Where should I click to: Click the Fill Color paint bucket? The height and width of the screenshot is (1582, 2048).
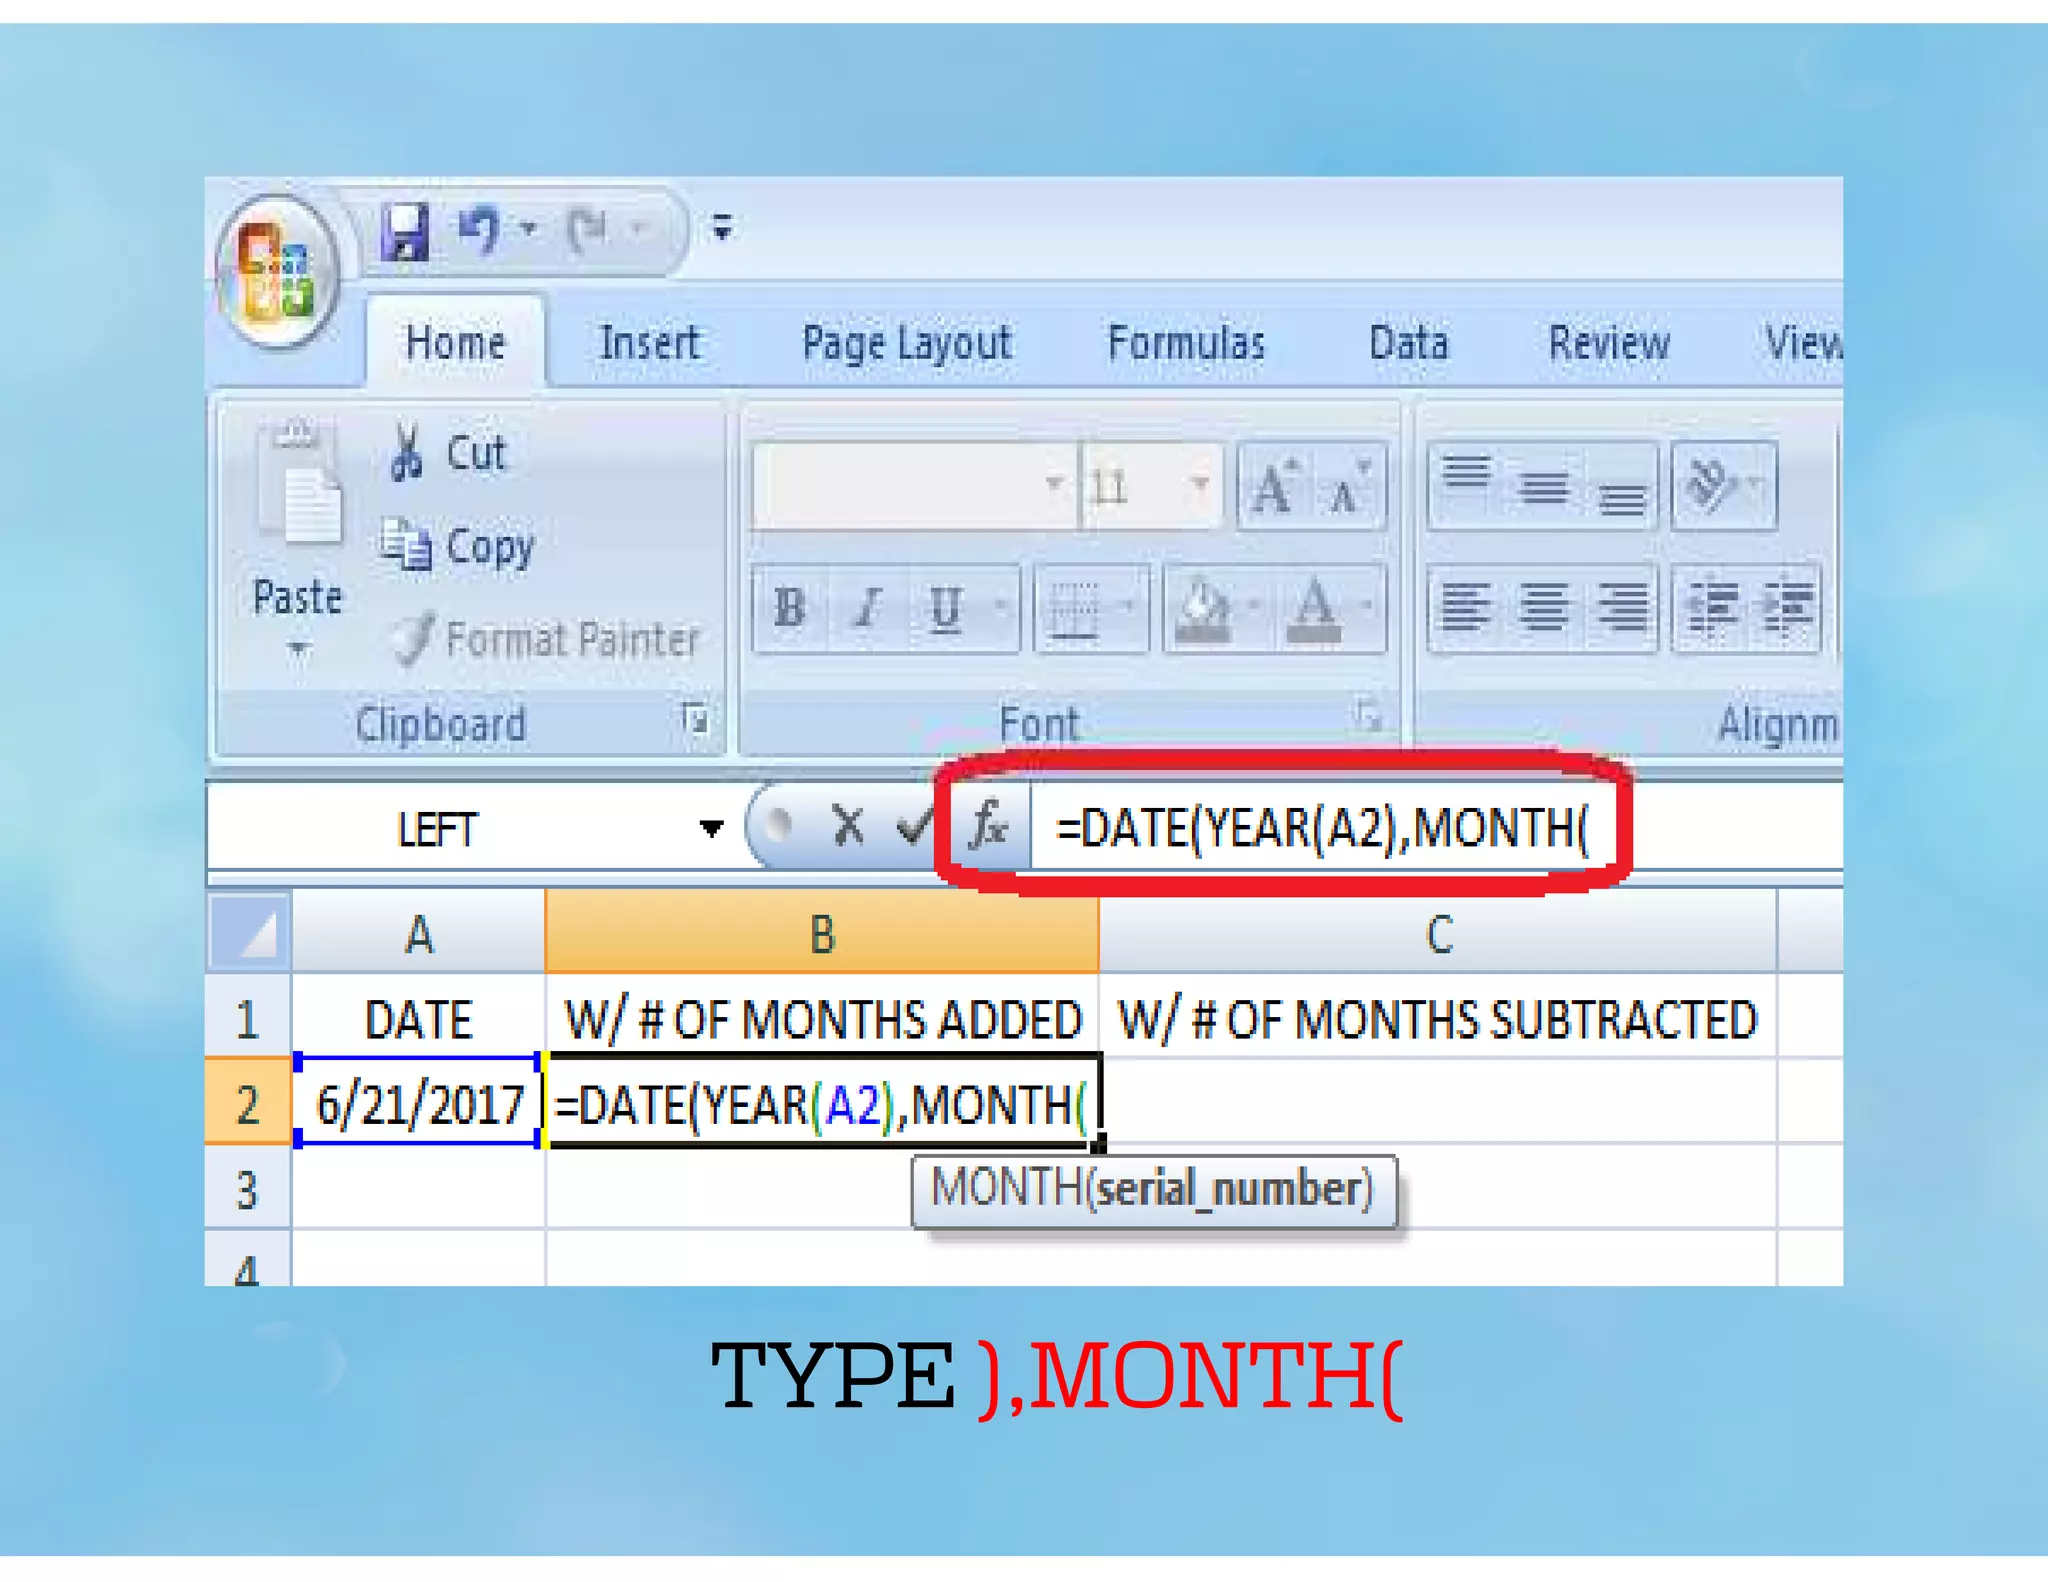[x=1203, y=607]
